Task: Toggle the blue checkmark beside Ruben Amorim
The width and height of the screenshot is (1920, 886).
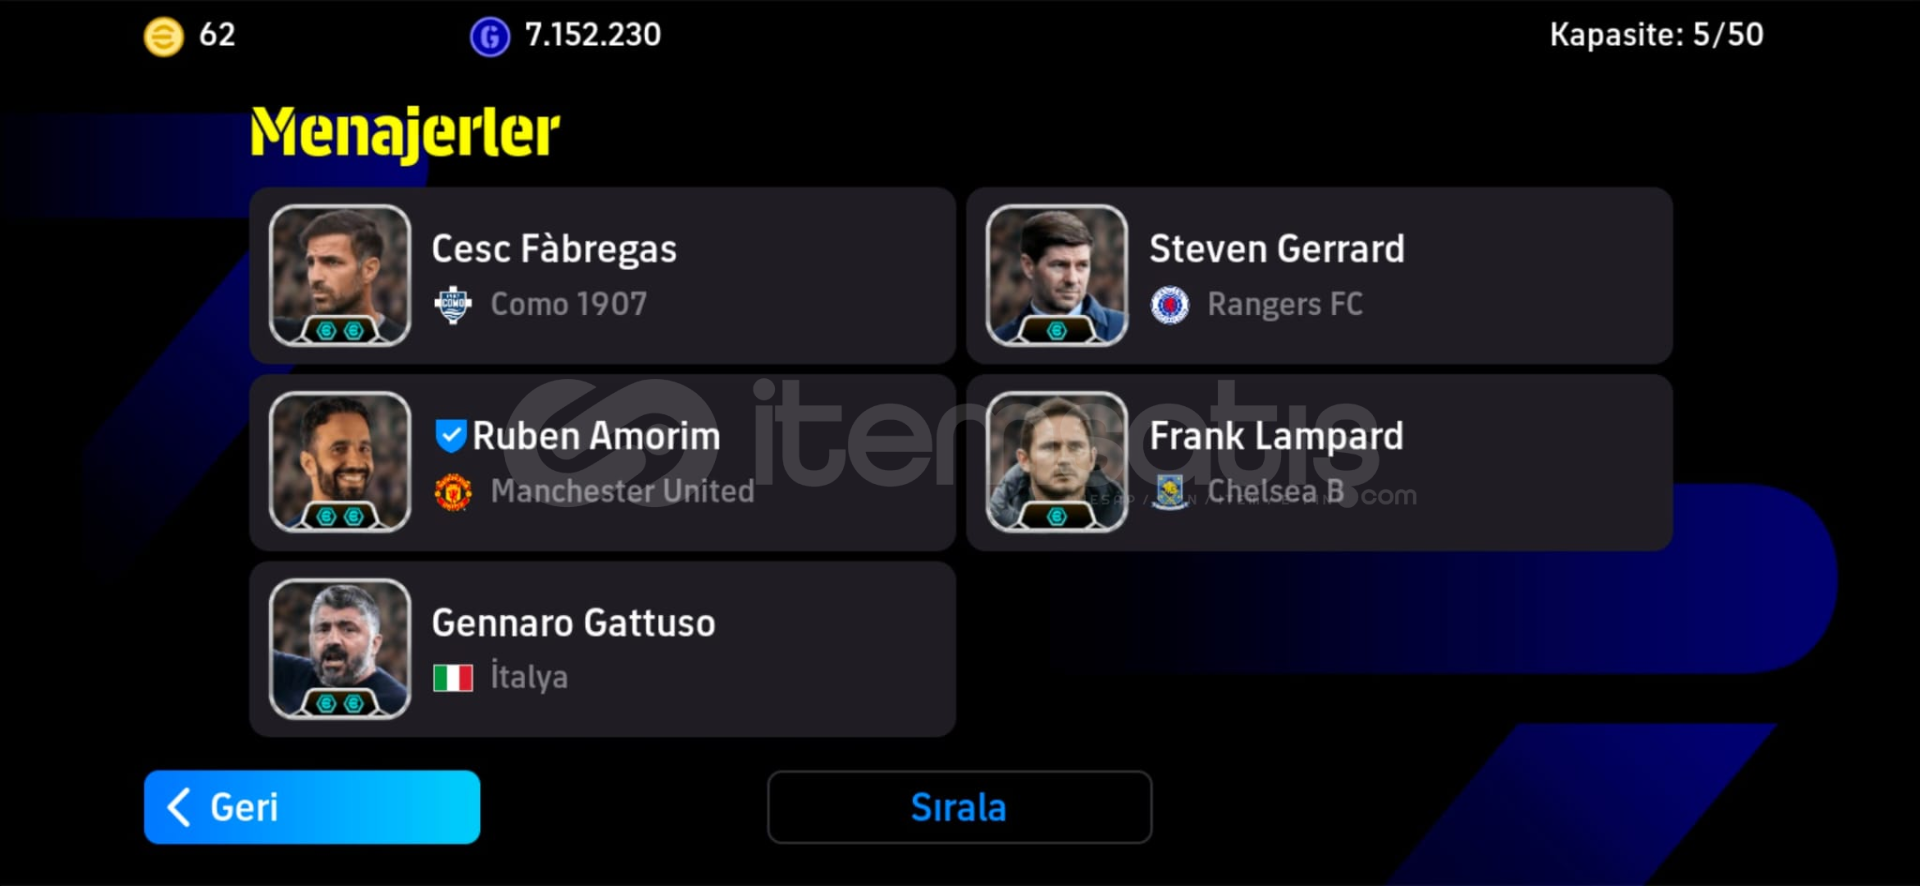Action: [x=451, y=435]
